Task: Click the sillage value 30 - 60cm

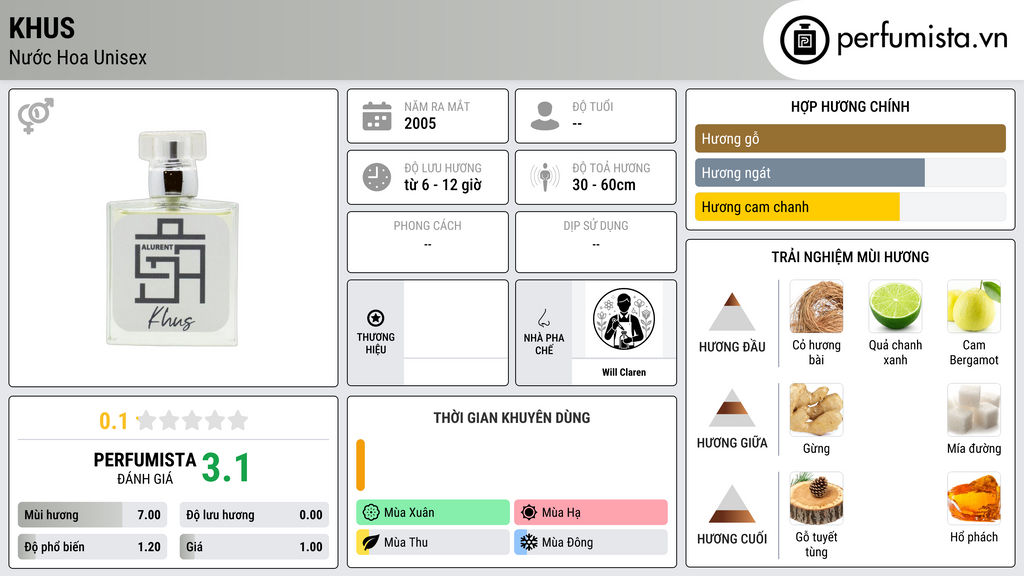Action: coord(604,185)
